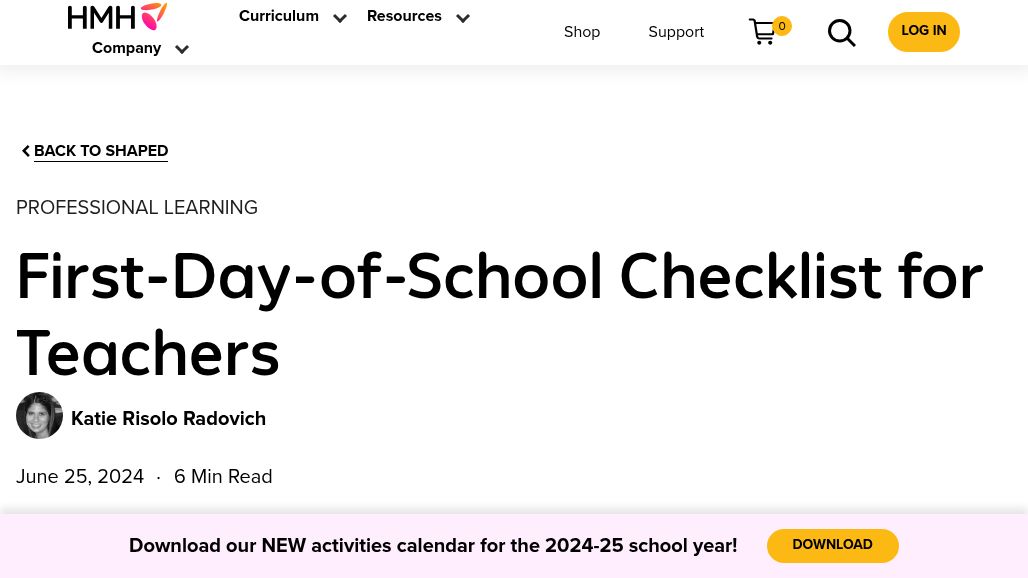Click the Professional Learning category label
The height and width of the screenshot is (578, 1028).
tap(137, 208)
